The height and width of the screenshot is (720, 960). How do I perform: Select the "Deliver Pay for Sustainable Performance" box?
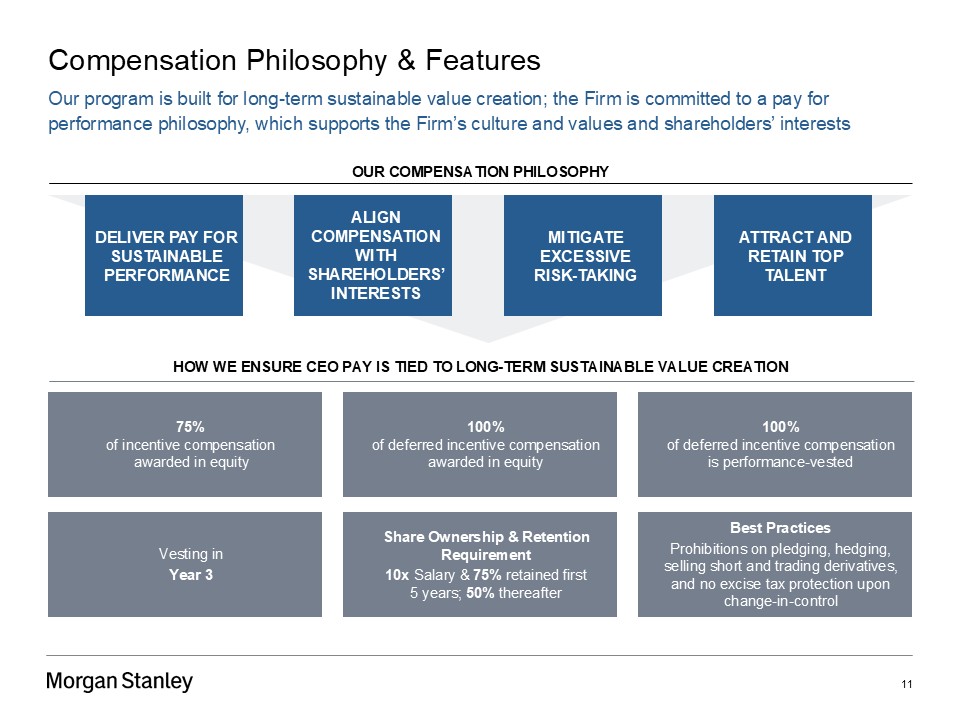[x=164, y=255]
